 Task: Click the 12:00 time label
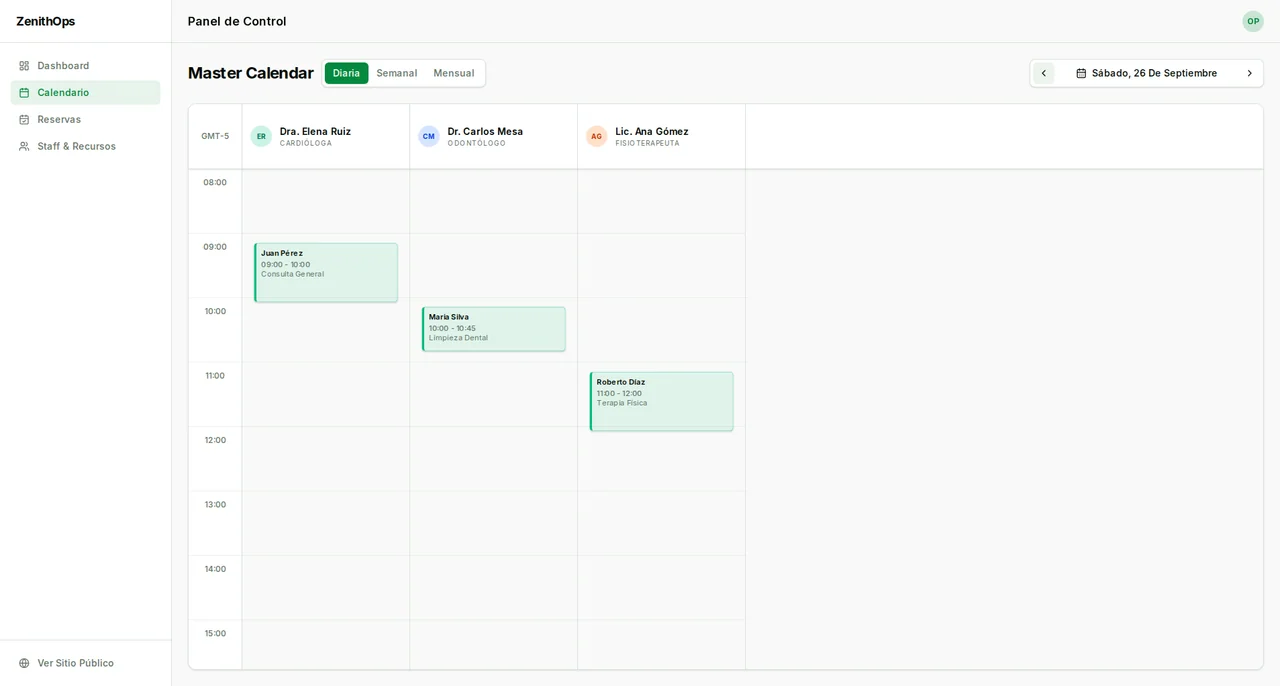click(x=215, y=440)
